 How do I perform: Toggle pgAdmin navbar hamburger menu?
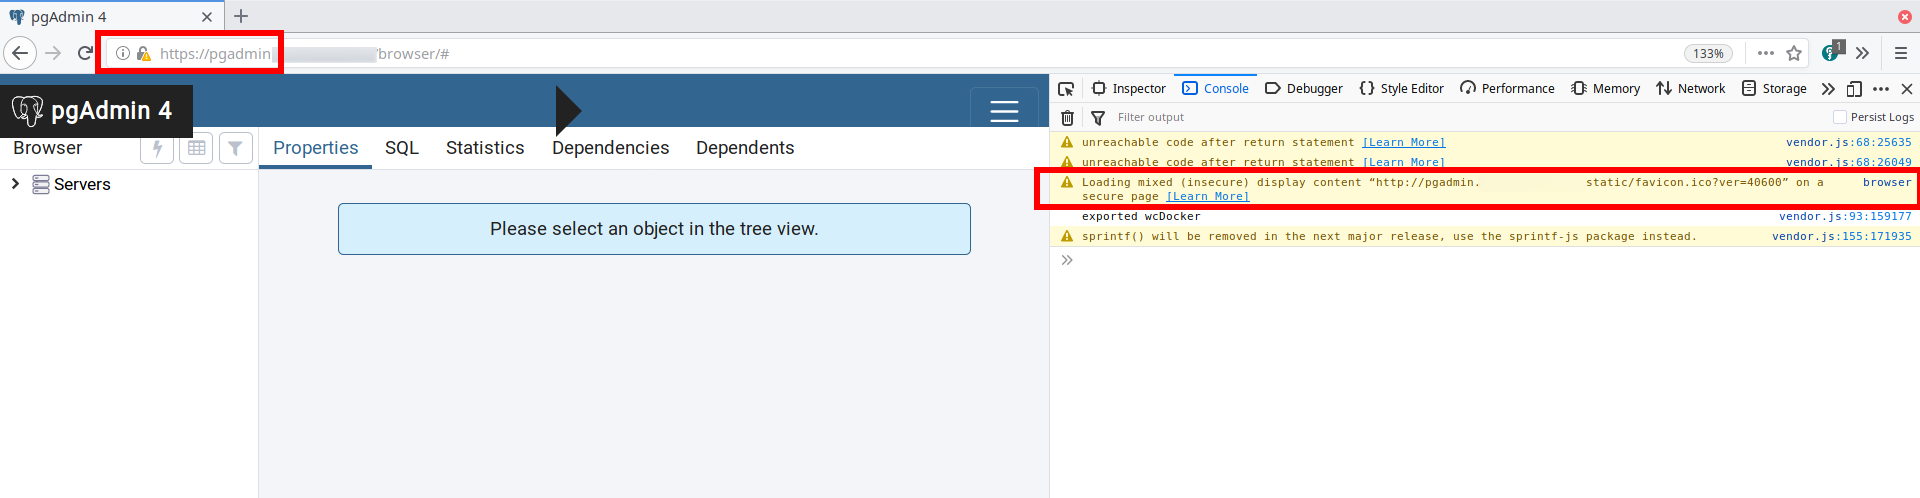click(x=1004, y=111)
